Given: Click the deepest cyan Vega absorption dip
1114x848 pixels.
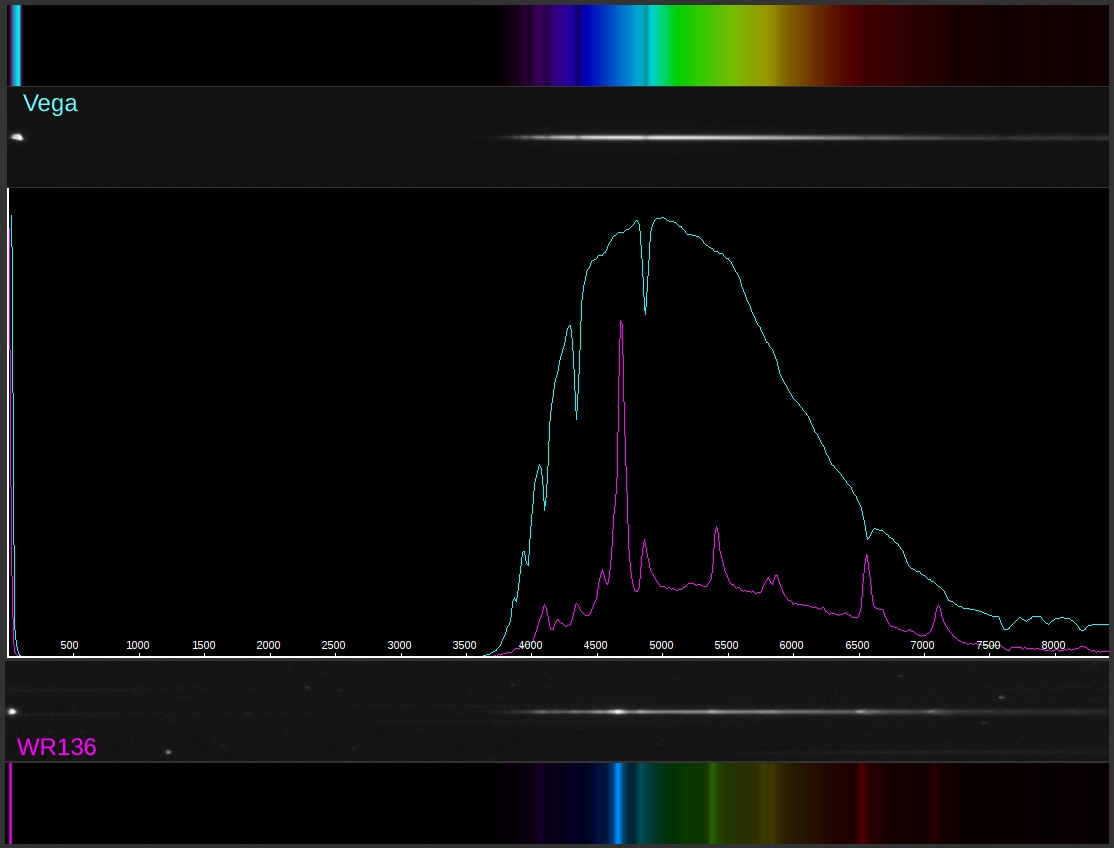Looking at the screenshot, I should [x=576, y=418].
